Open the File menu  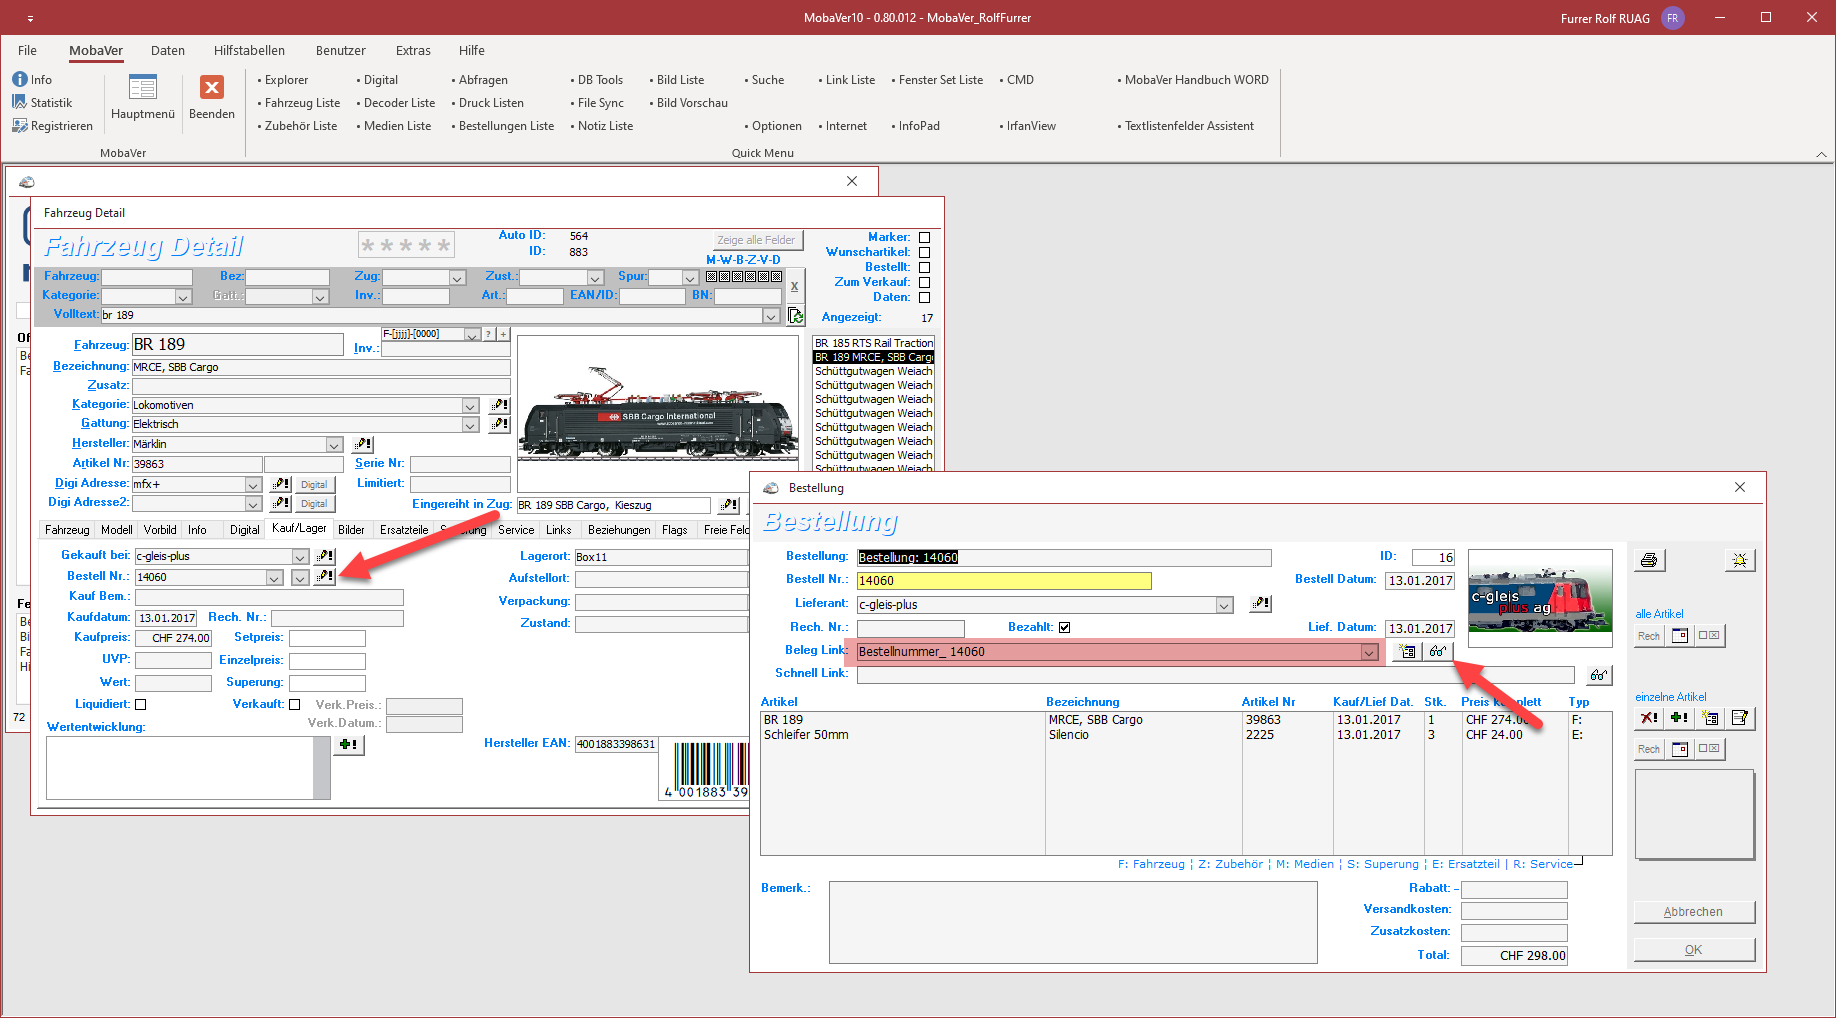point(27,50)
